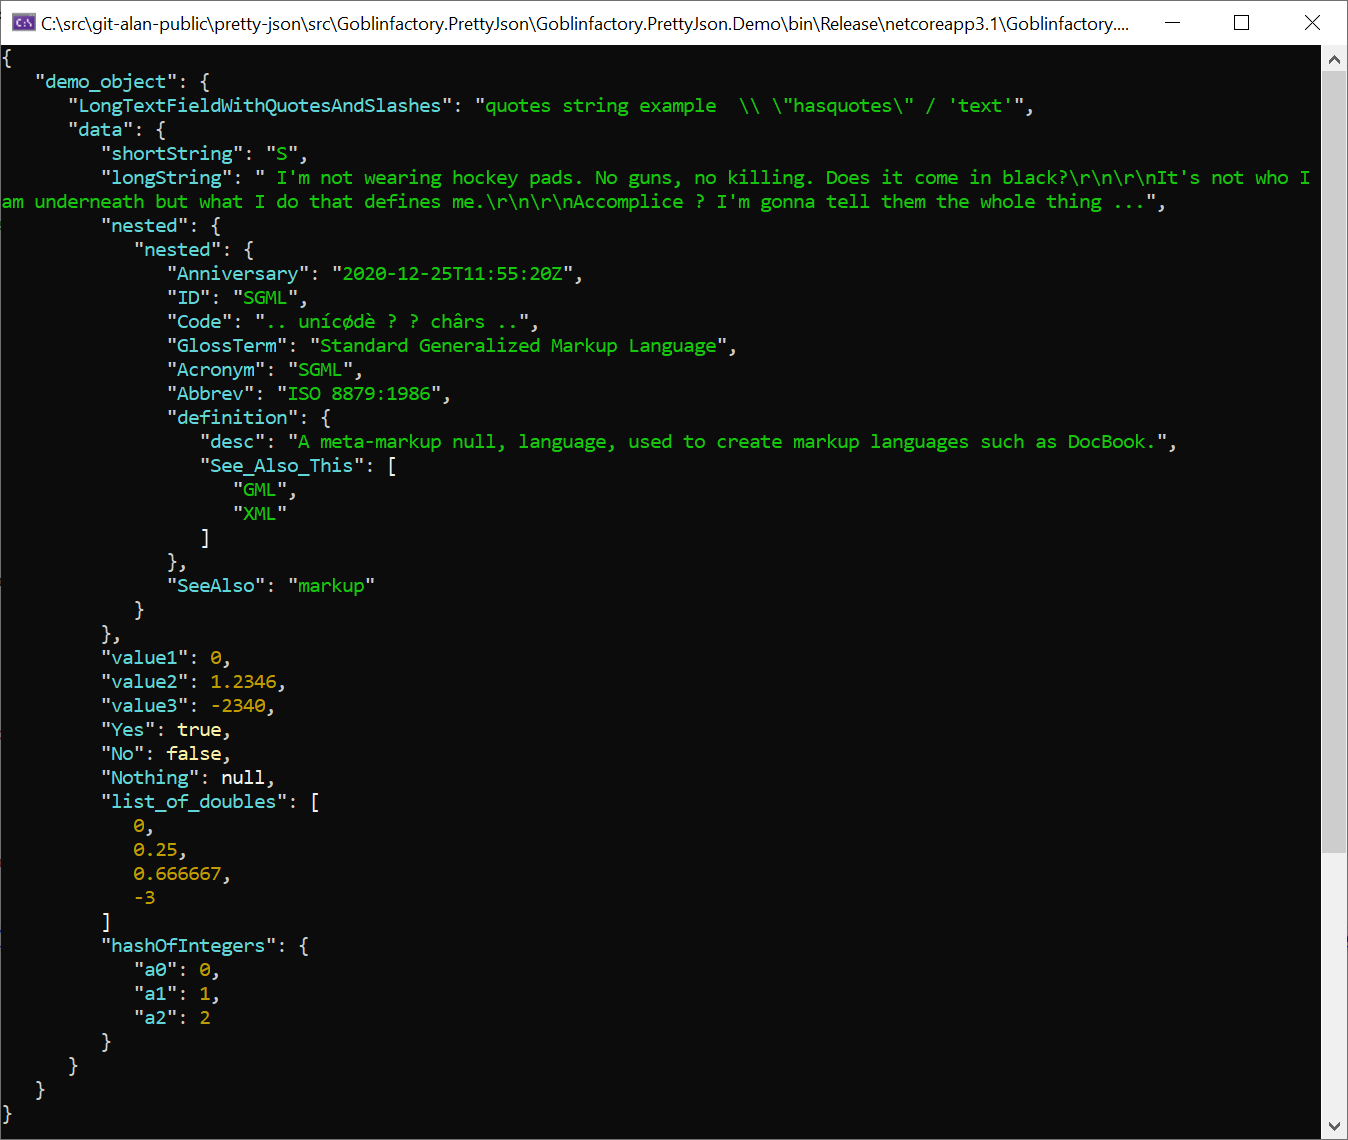
Task: Click the "shortString" key
Action: (x=172, y=154)
